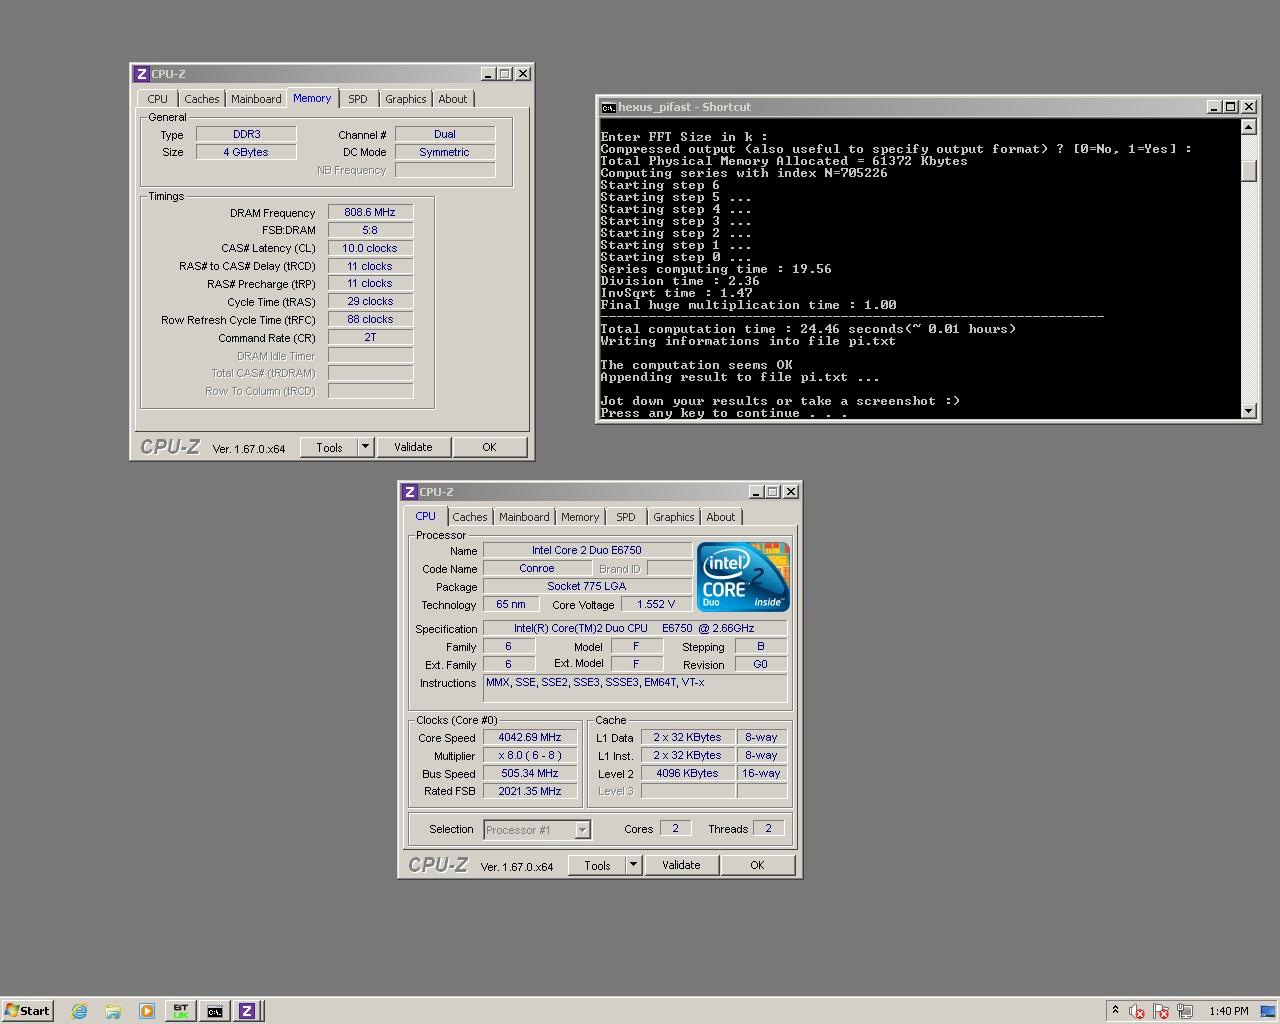Expand Tools dropdown arrow in Memory window

366,447
